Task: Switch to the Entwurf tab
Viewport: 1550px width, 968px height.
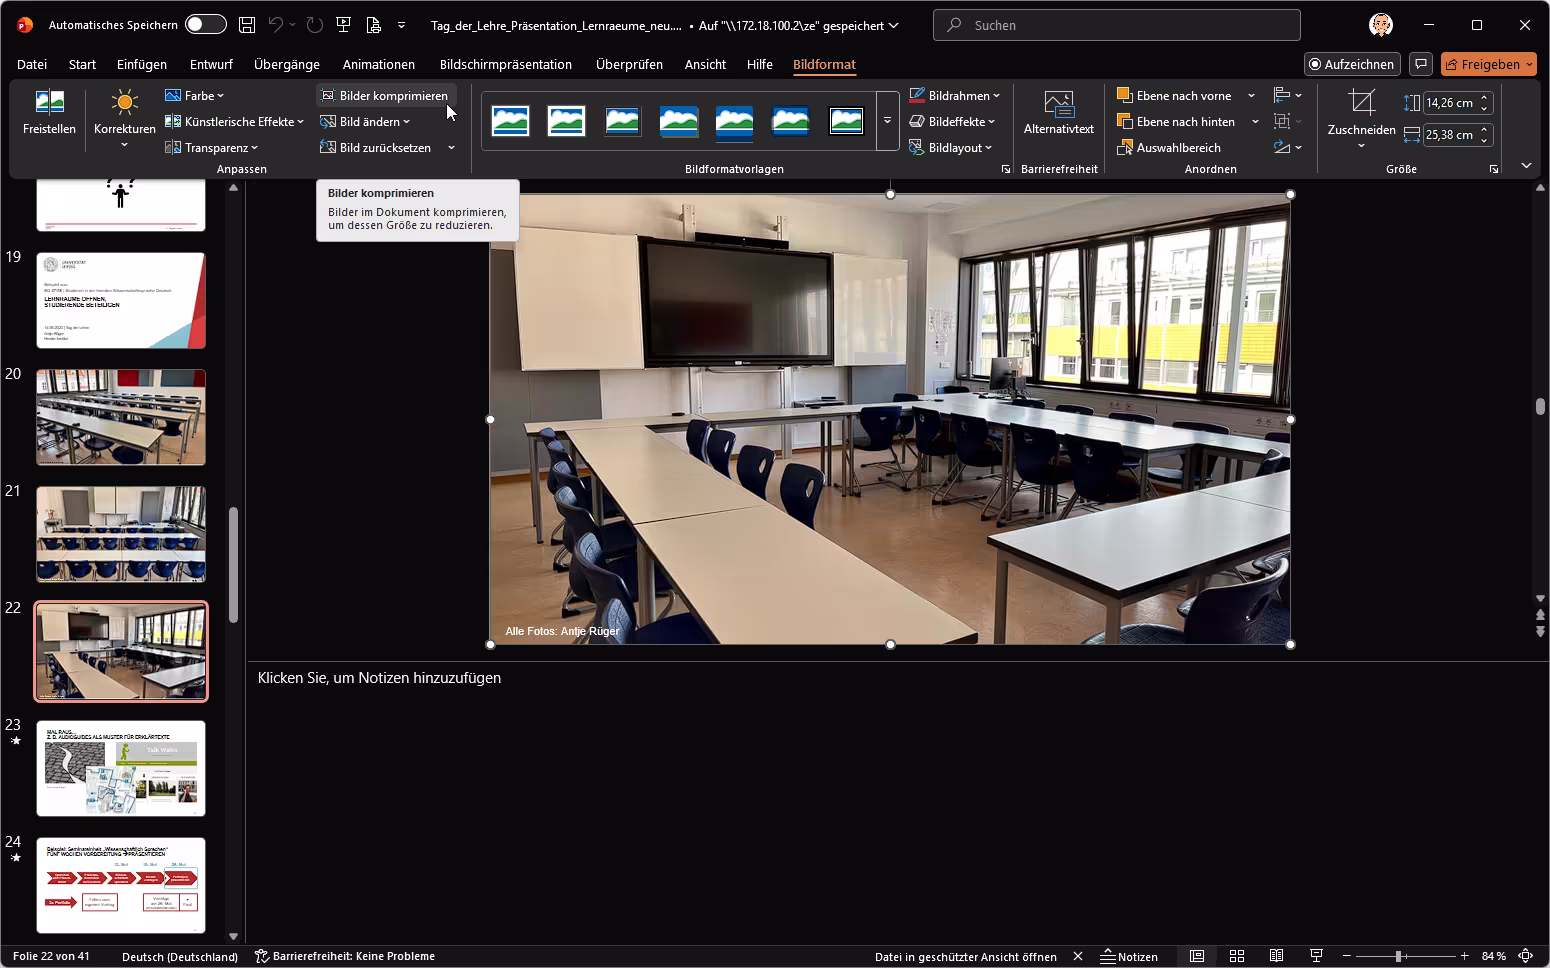Action: tap(211, 64)
